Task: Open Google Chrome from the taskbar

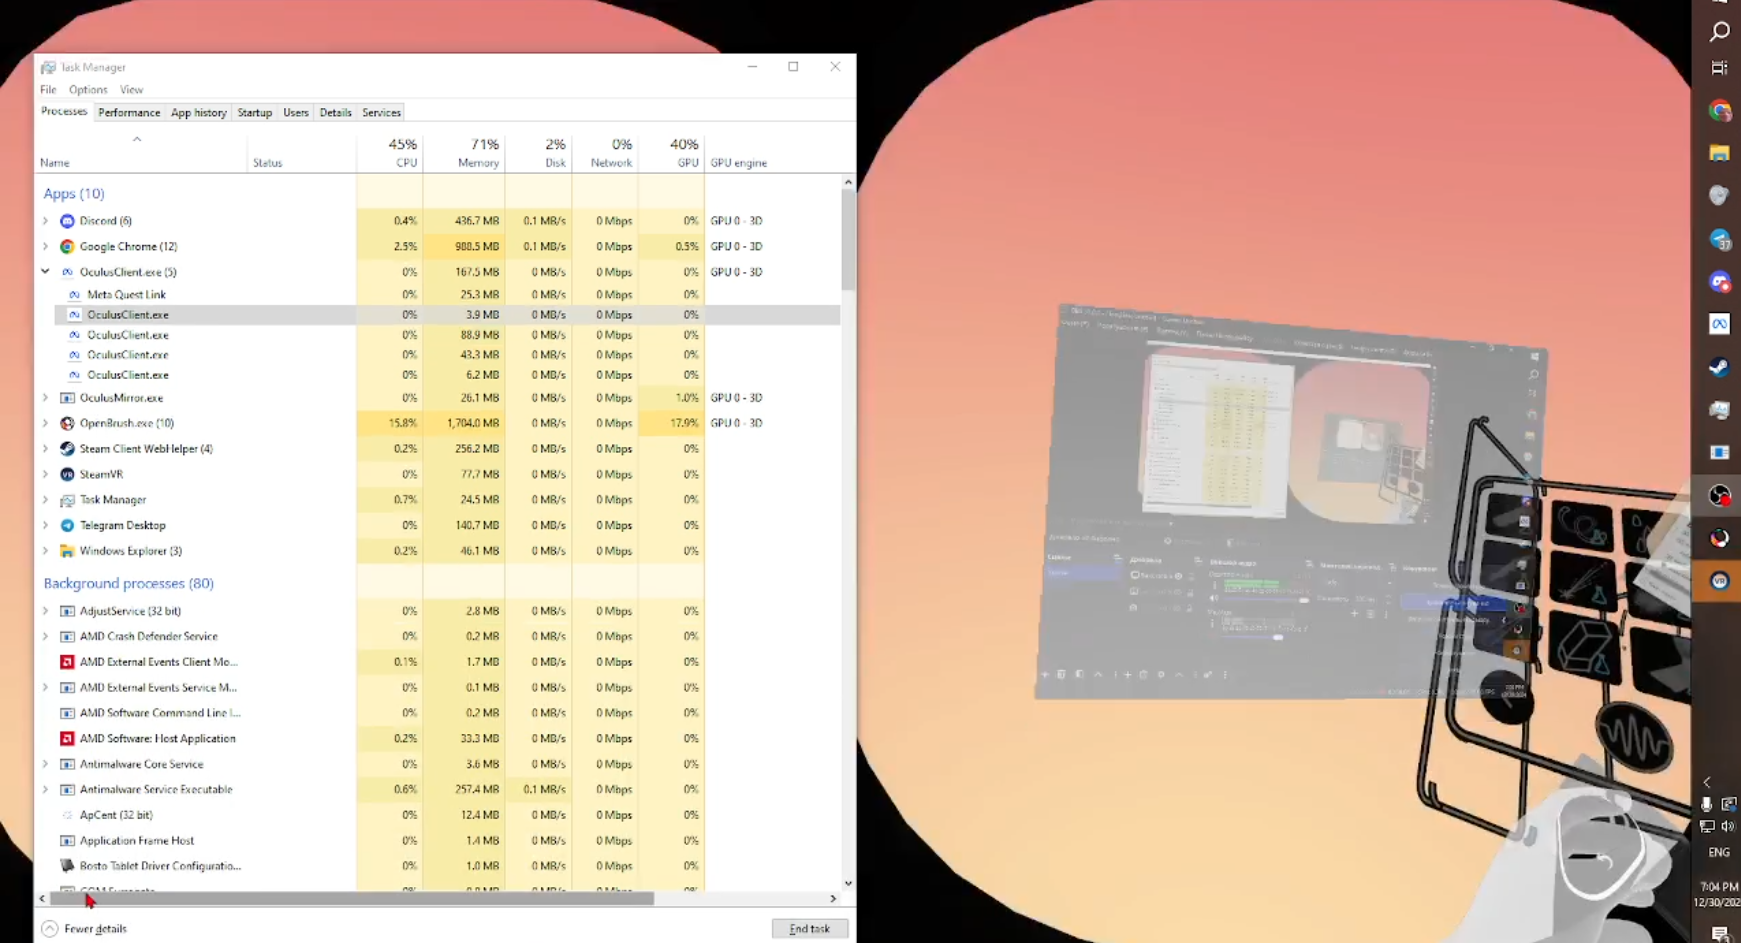Action: click(1719, 111)
